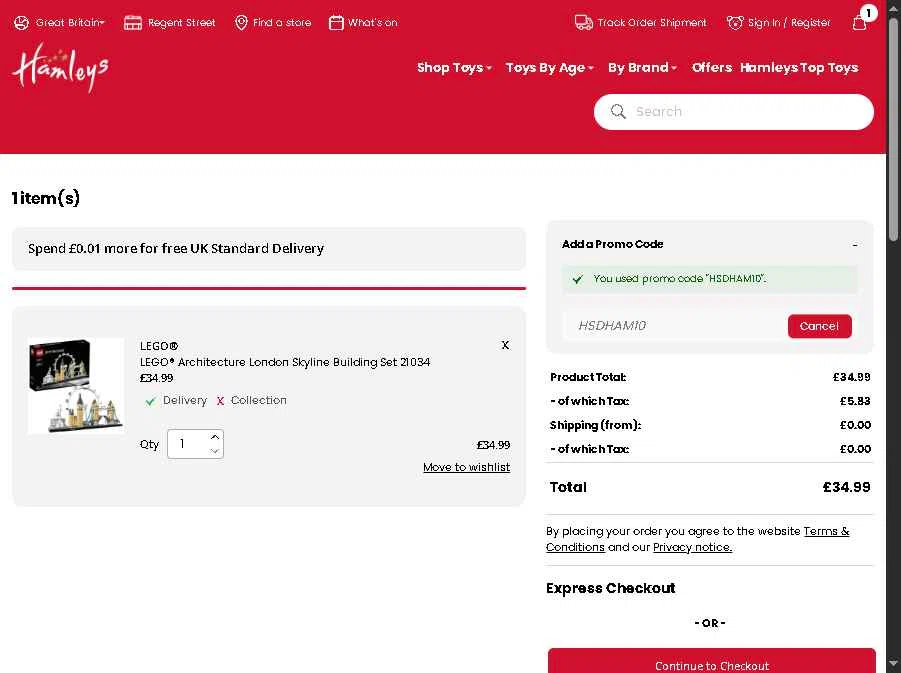This screenshot has height=673, width=901.
Task: Focus the Search input field
Action: pyautogui.click(x=734, y=112)
